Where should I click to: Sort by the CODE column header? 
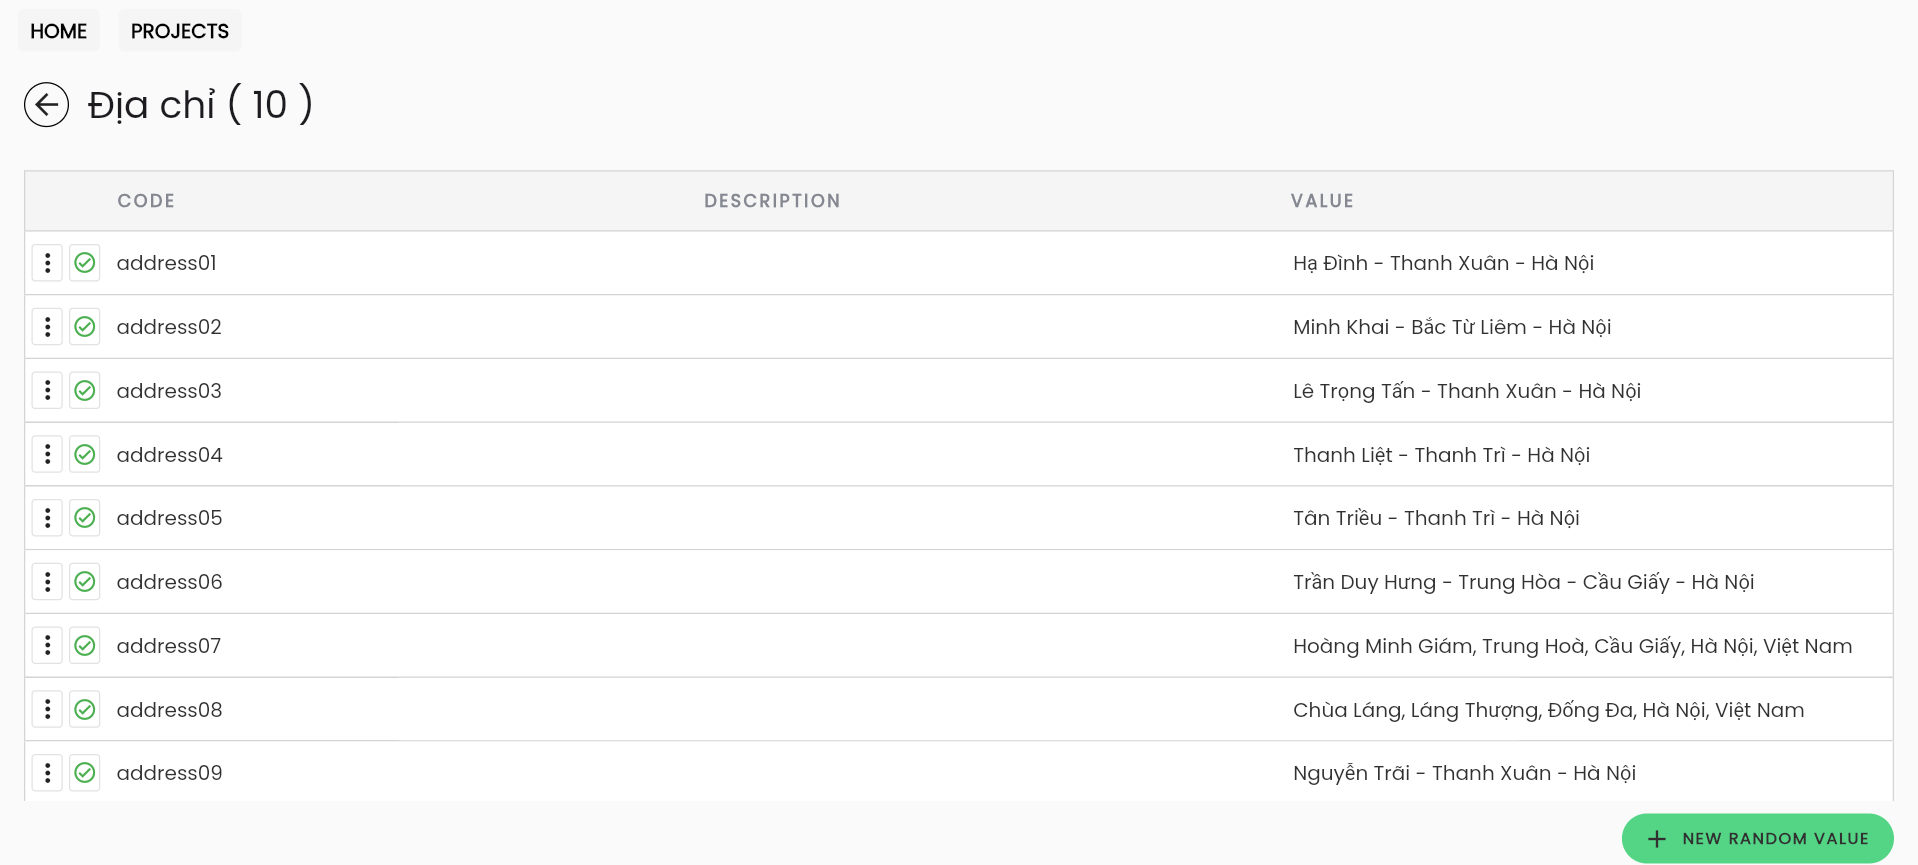pyautogui.click(x=146, y=201)
